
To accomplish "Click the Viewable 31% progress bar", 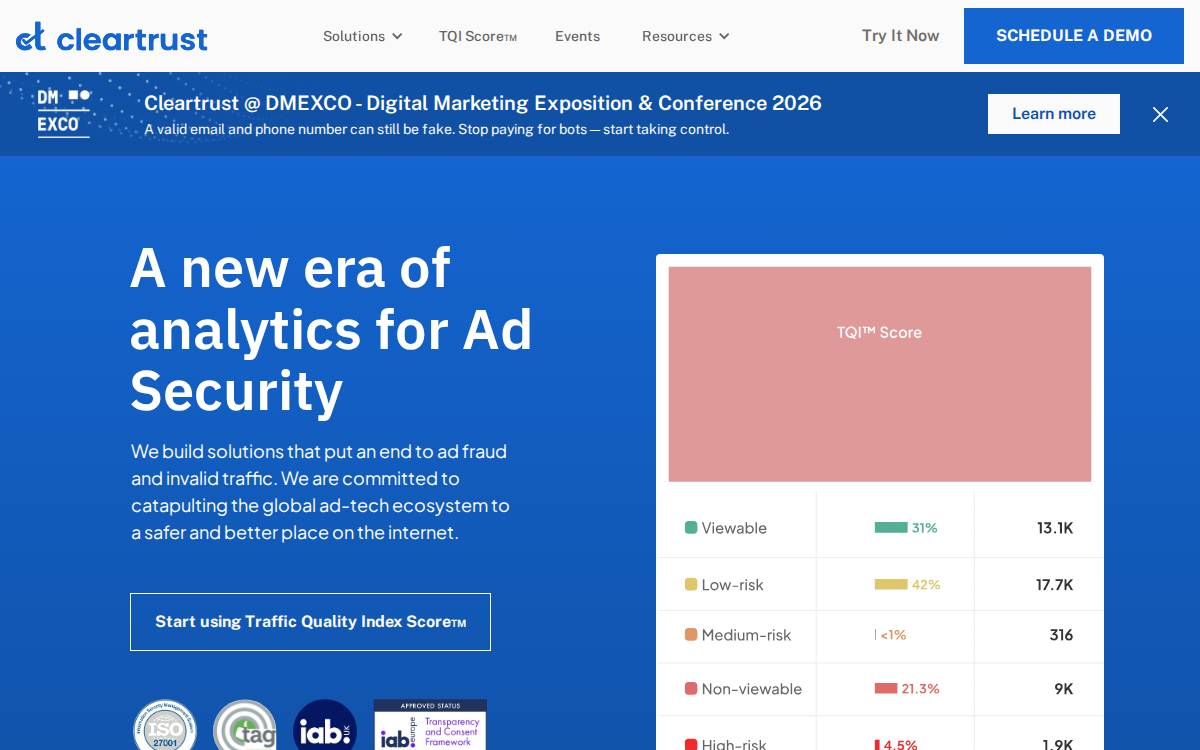I will 891,527.
